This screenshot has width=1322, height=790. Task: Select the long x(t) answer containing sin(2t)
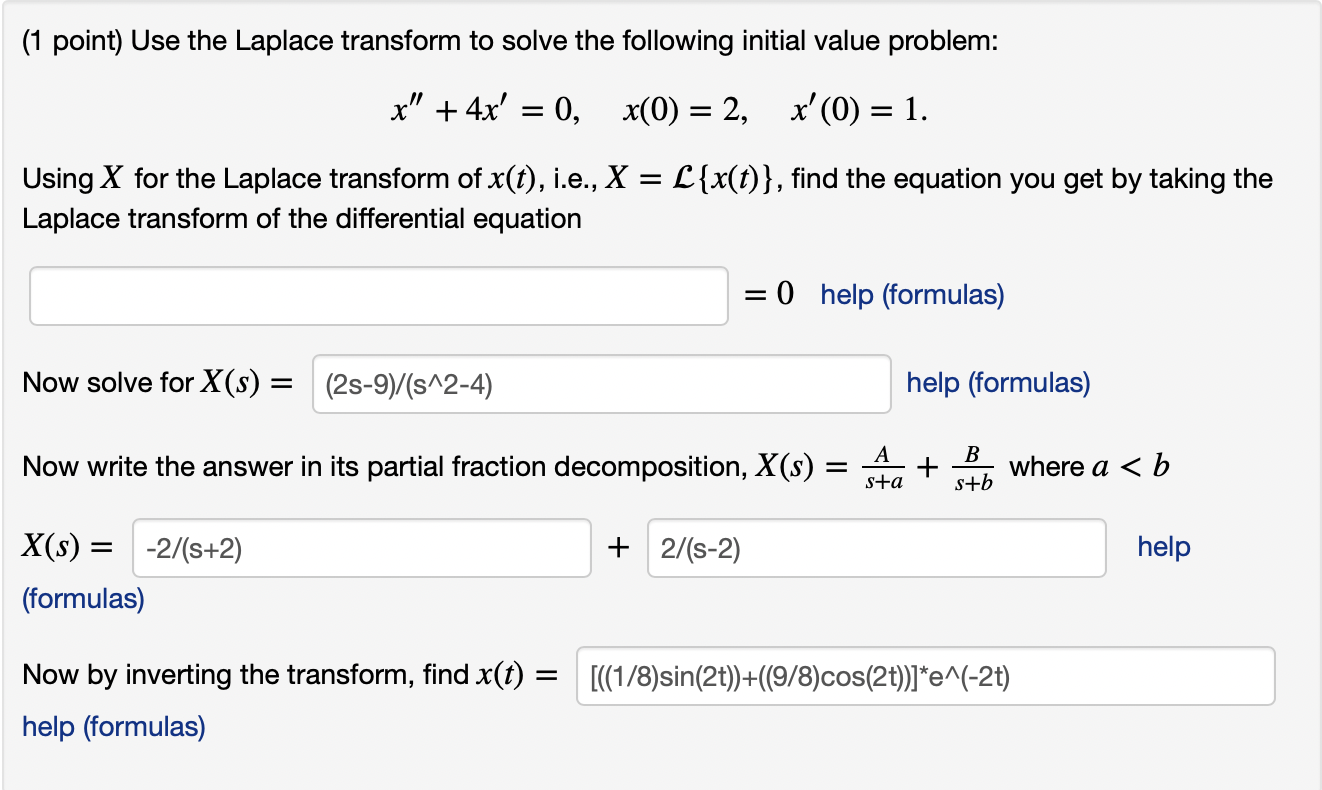(925, 676)
